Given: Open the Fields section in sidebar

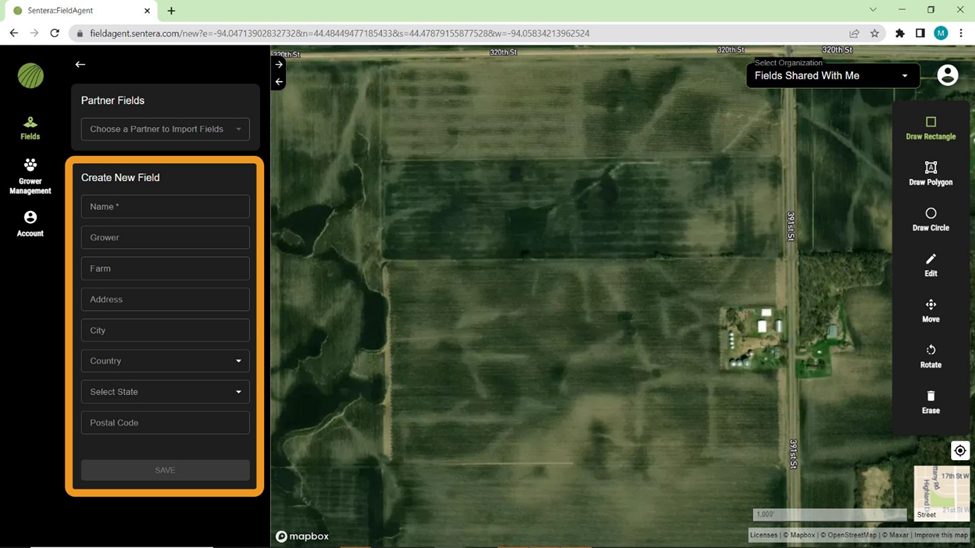Looking at the screenshot, I should (x=30, y=128).
